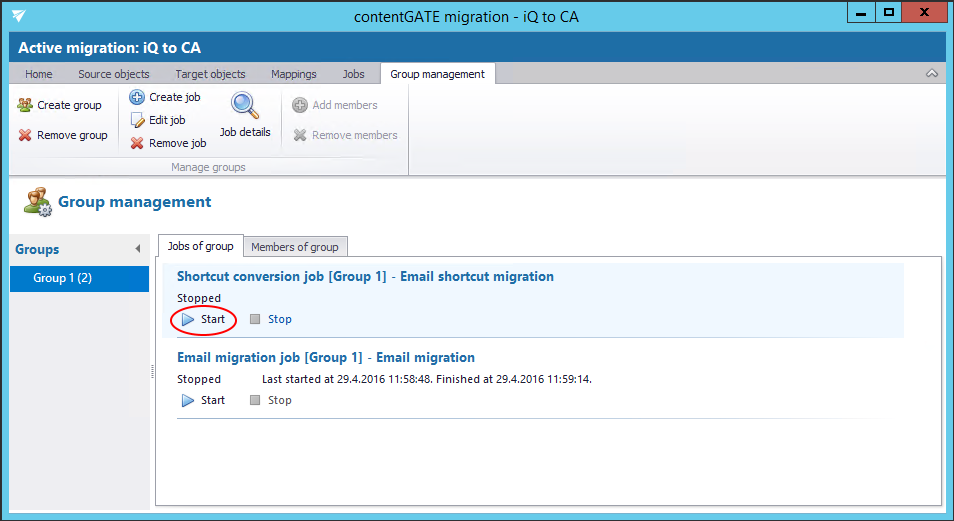The height and width of the screenshot is (521, 954).
Task: Go to the Home tab
Action: [39, 74]
